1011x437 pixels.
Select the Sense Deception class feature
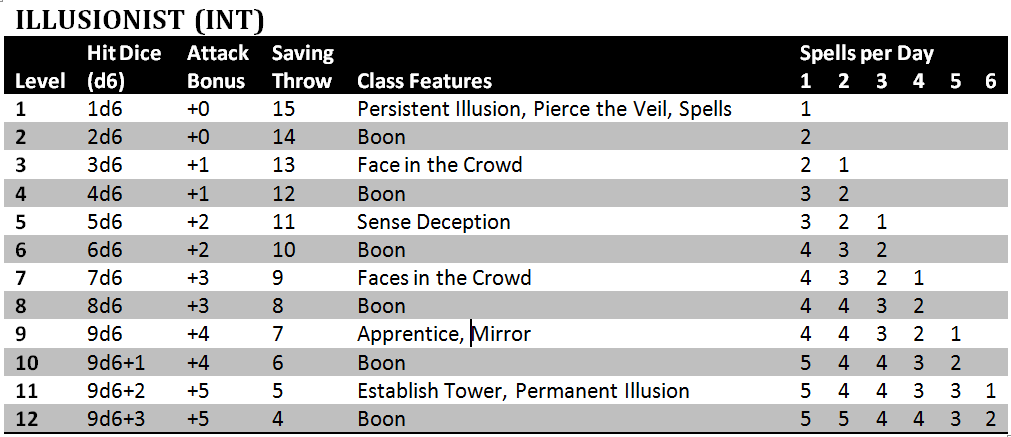(433, 221)
